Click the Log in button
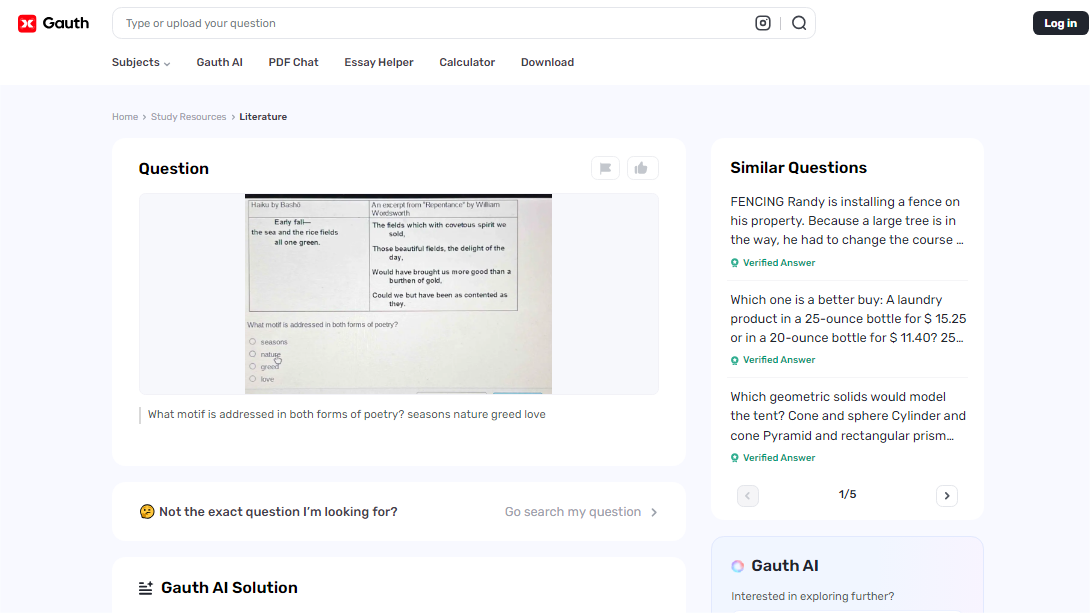The image size is (1090, 613). (1059, 22)
